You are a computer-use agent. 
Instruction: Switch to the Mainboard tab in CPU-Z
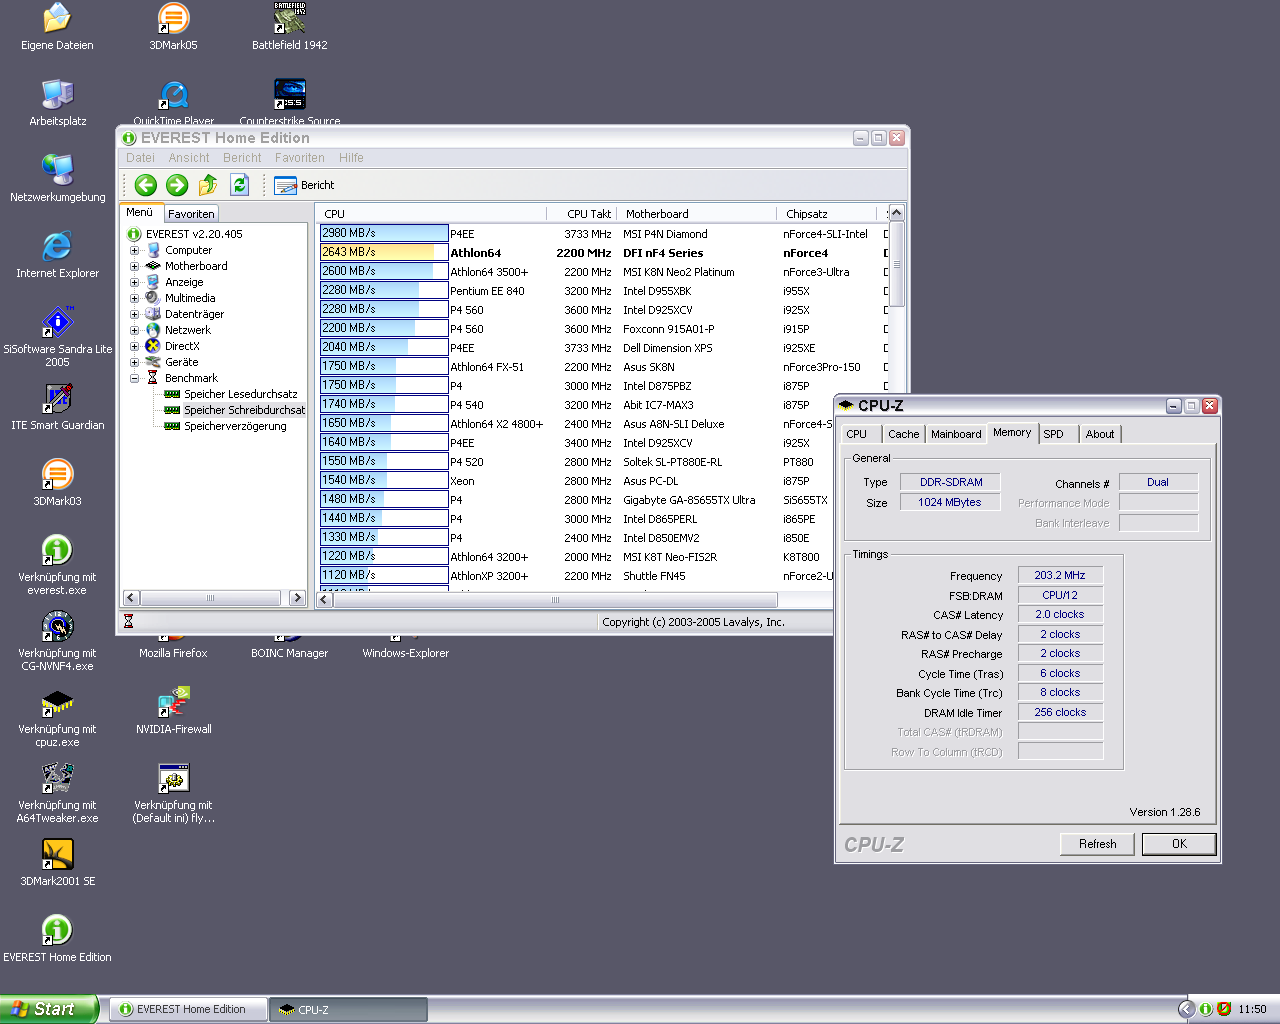coord(956,434)
